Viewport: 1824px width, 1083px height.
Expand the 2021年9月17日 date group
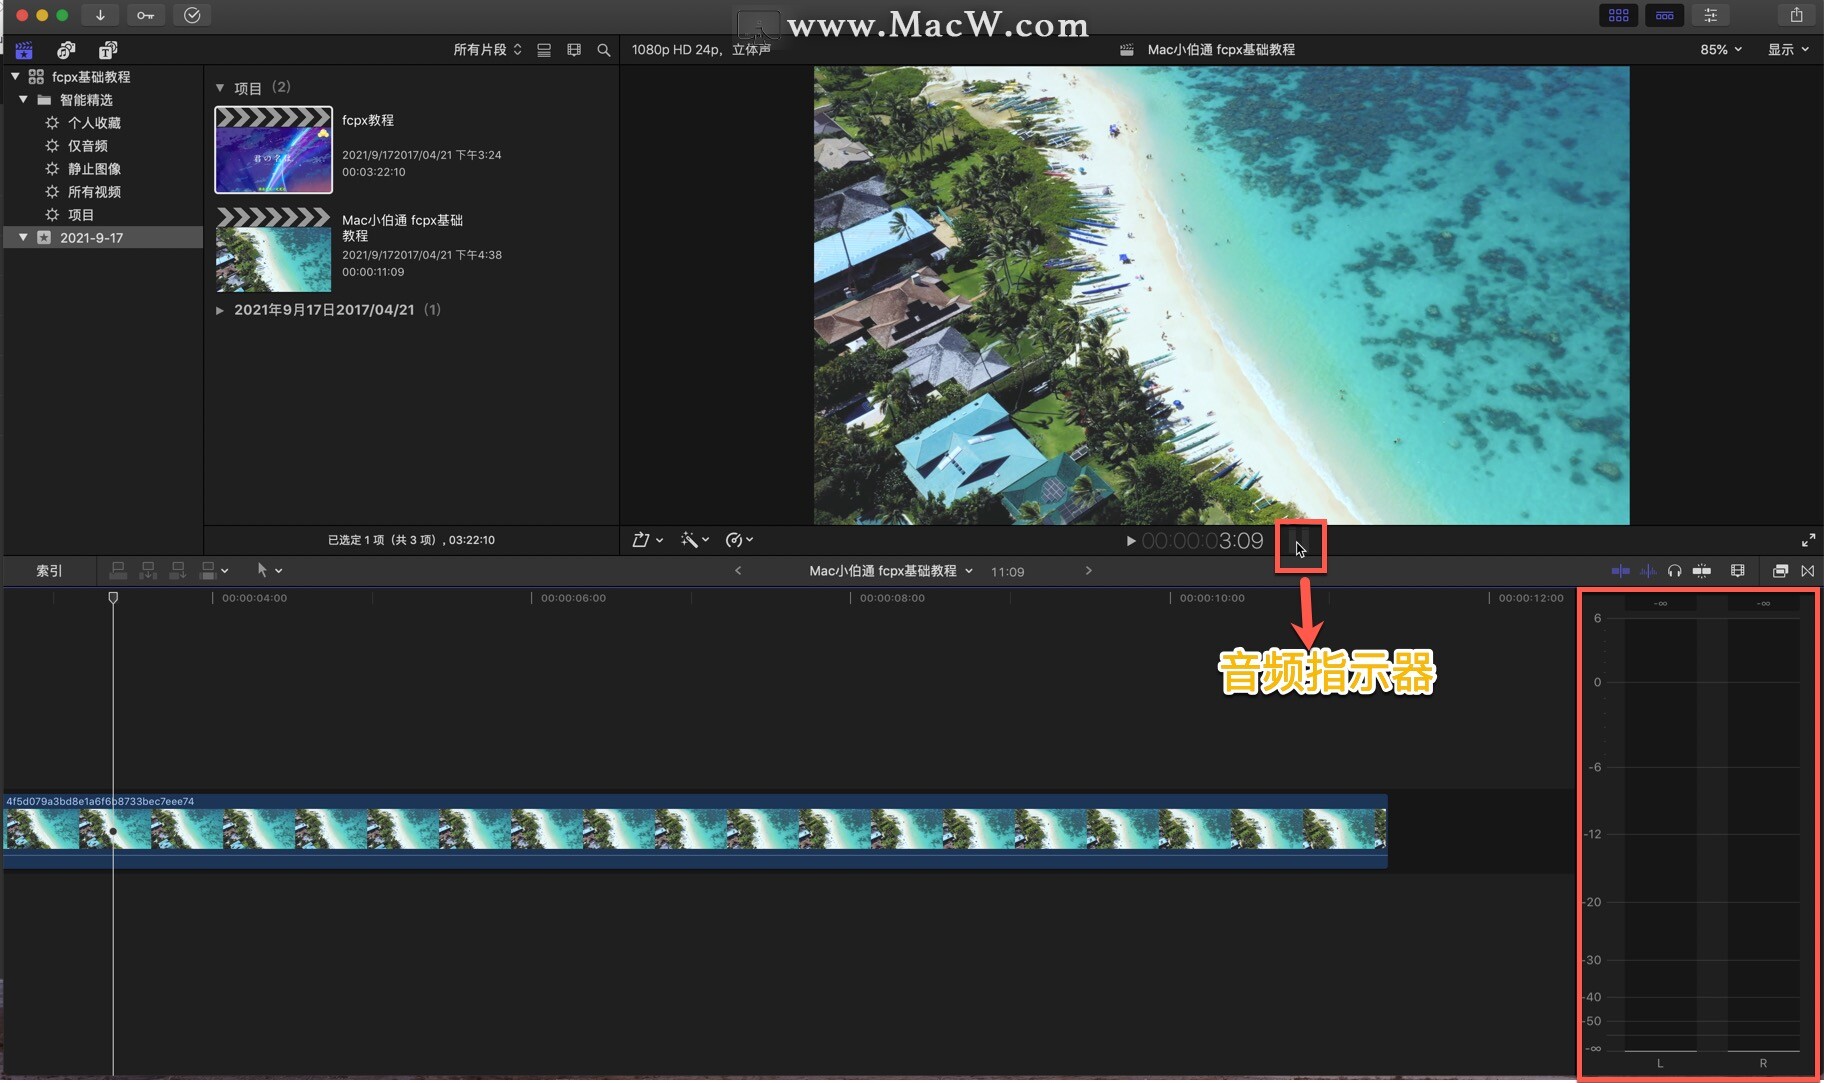[220, 310]
